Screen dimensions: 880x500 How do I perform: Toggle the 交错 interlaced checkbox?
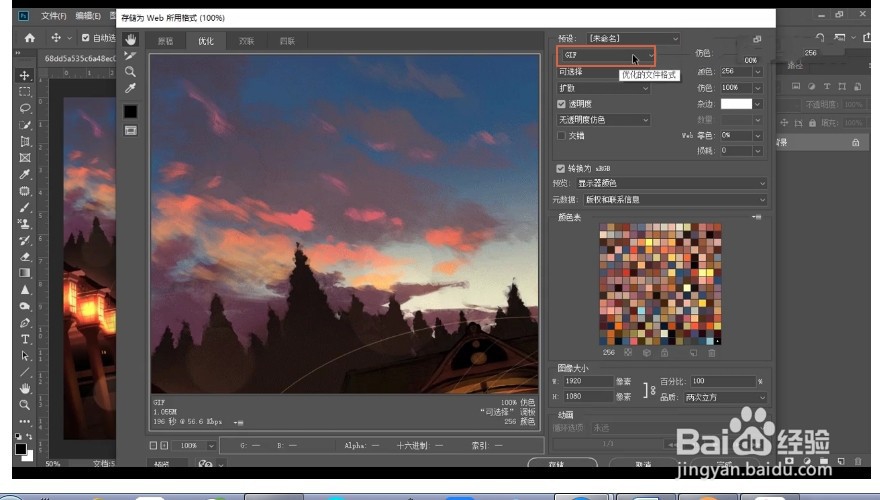point(561,135)
